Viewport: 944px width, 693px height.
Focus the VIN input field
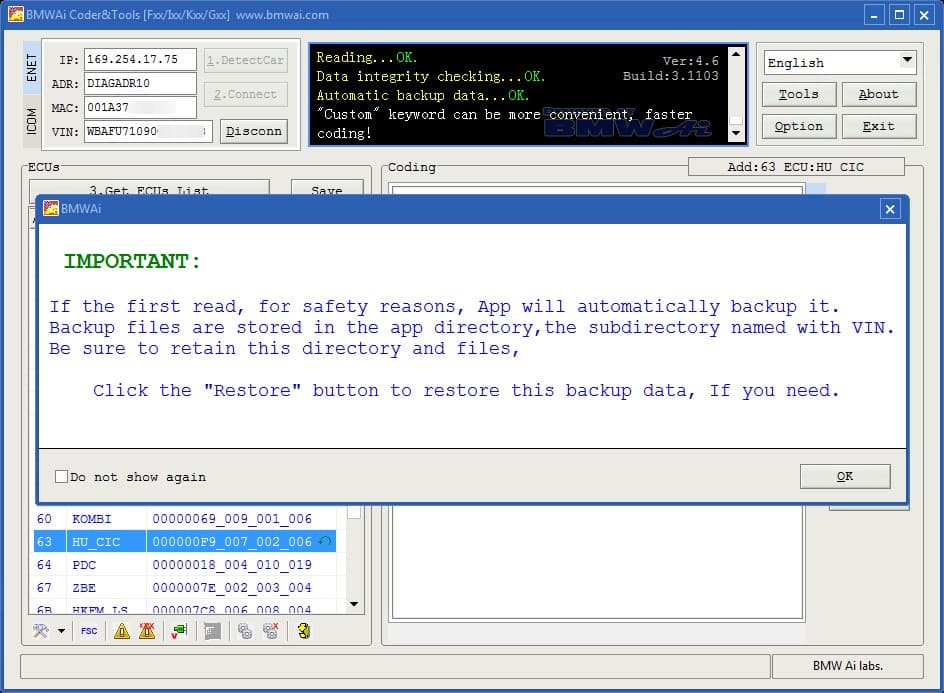[x=148, y=131]
